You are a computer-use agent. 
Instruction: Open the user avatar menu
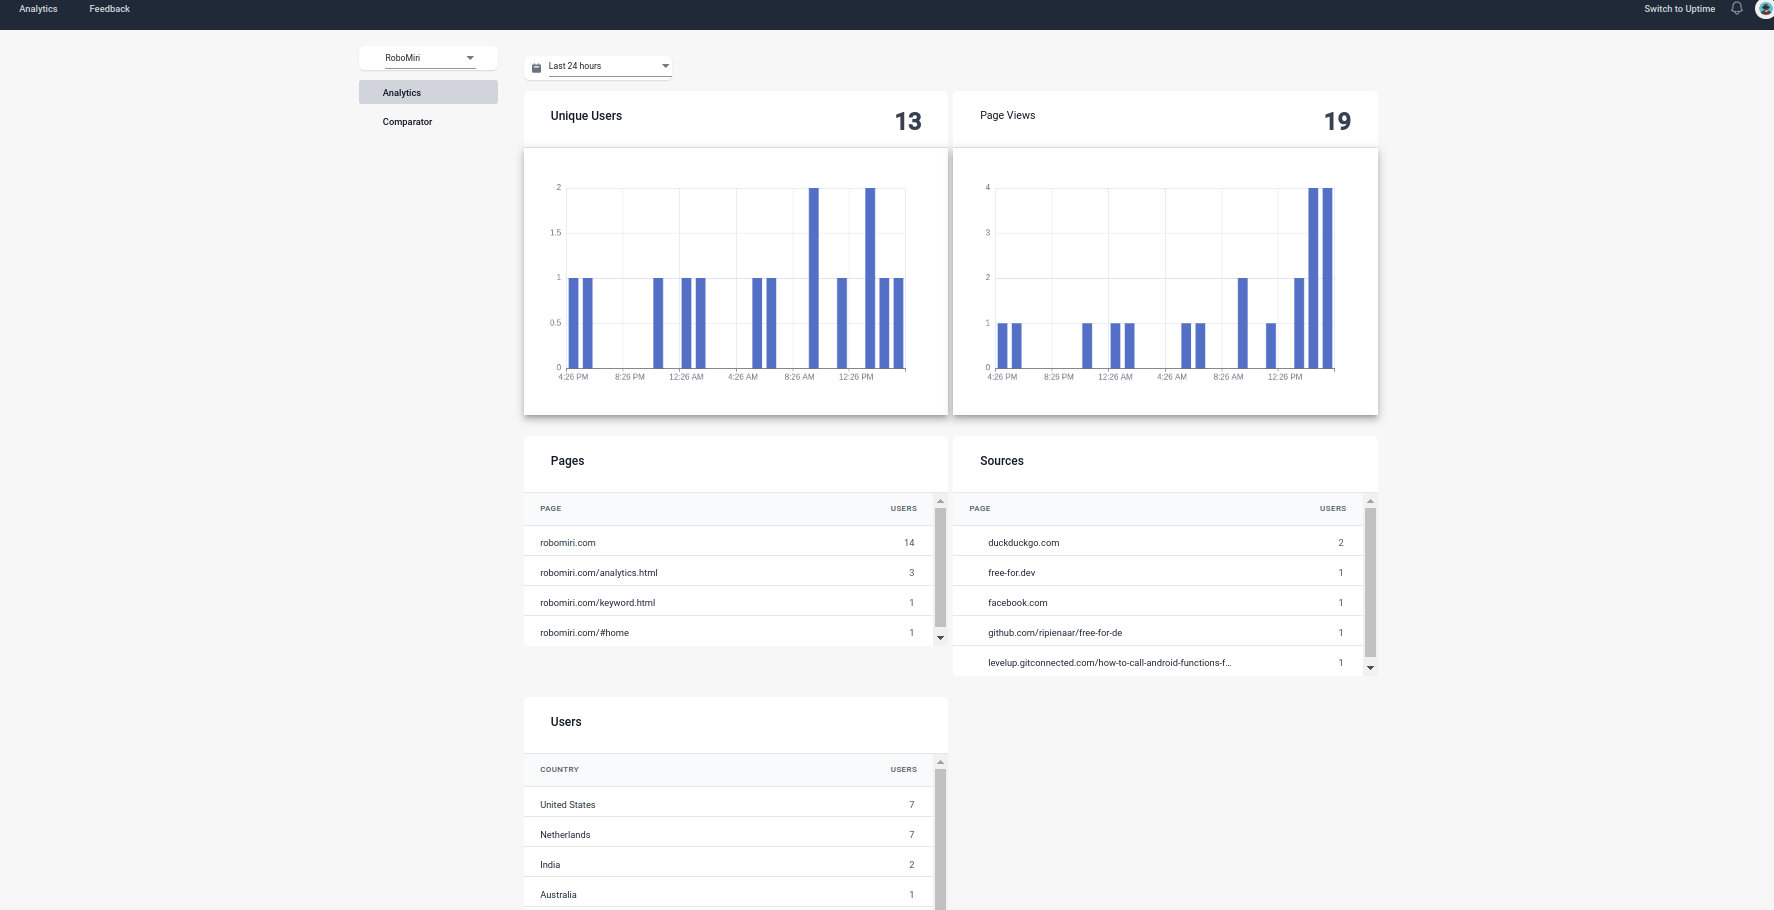[1765, 8]
